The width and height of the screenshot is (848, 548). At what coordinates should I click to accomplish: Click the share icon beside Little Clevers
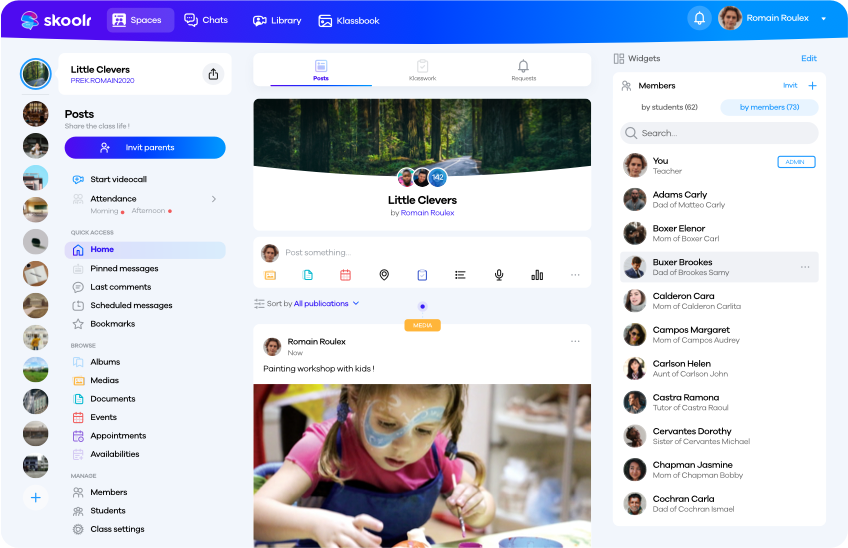pos(213,74)
